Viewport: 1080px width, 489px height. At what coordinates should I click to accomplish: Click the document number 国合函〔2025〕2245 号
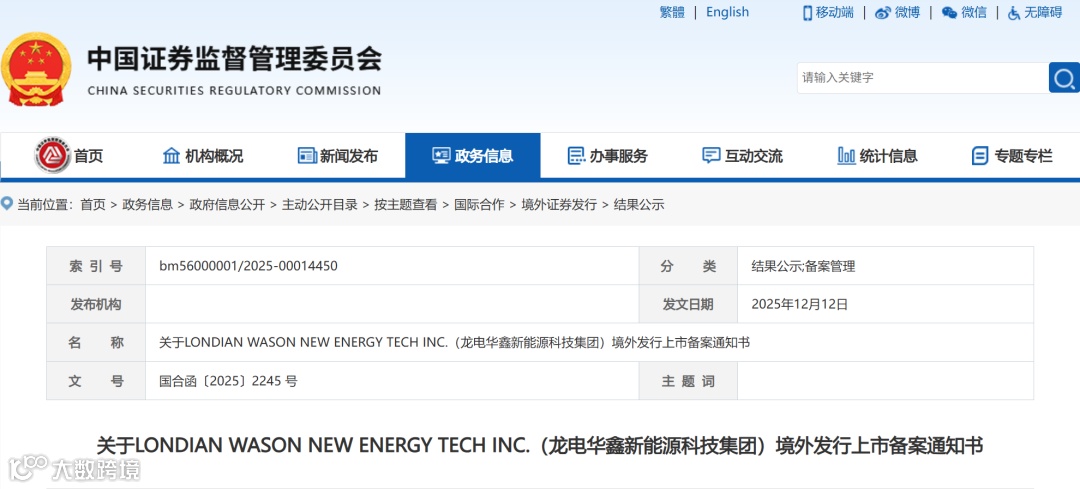pyautogui.click(x=228, y=381)
